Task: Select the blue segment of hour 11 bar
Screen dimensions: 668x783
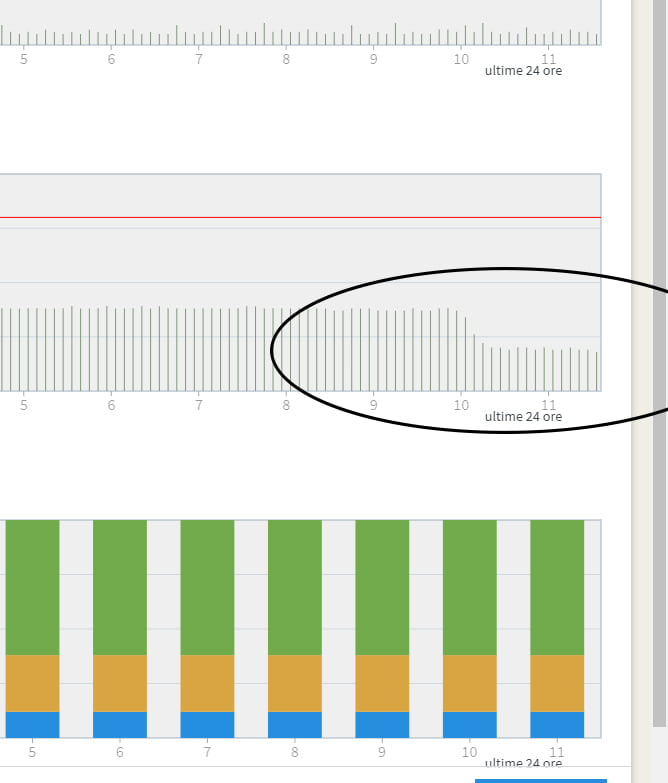Action: (557, 725)
